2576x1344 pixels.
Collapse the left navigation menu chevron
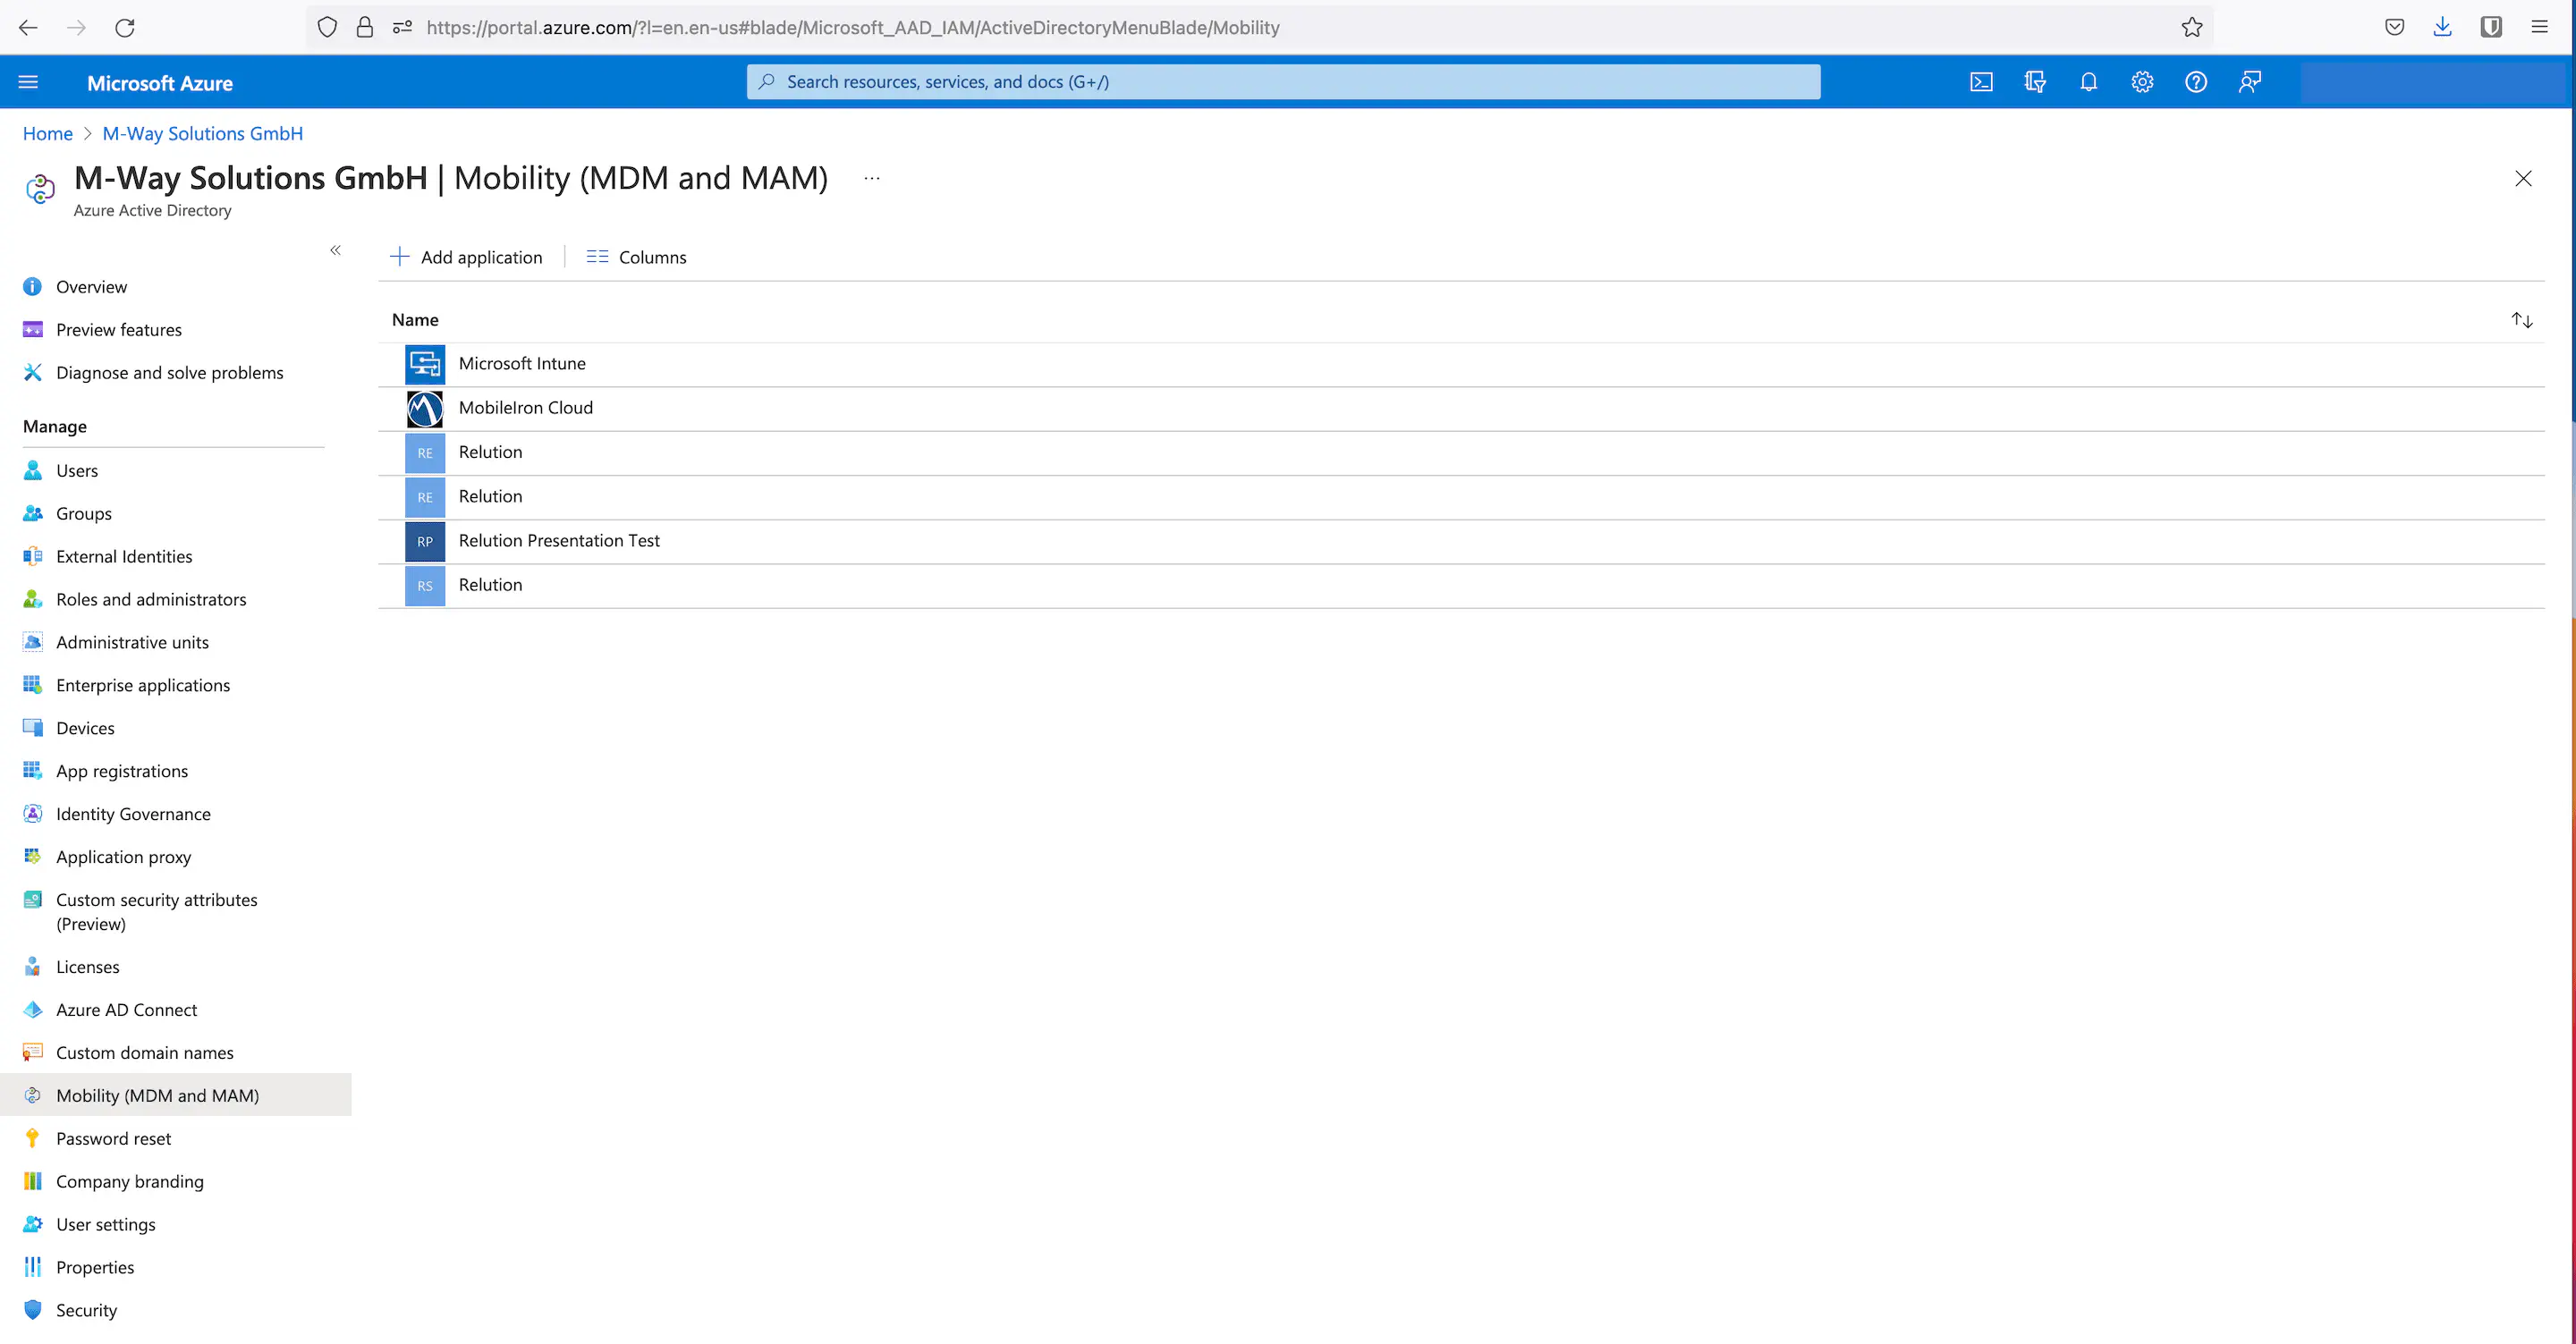tap(335, 250)
